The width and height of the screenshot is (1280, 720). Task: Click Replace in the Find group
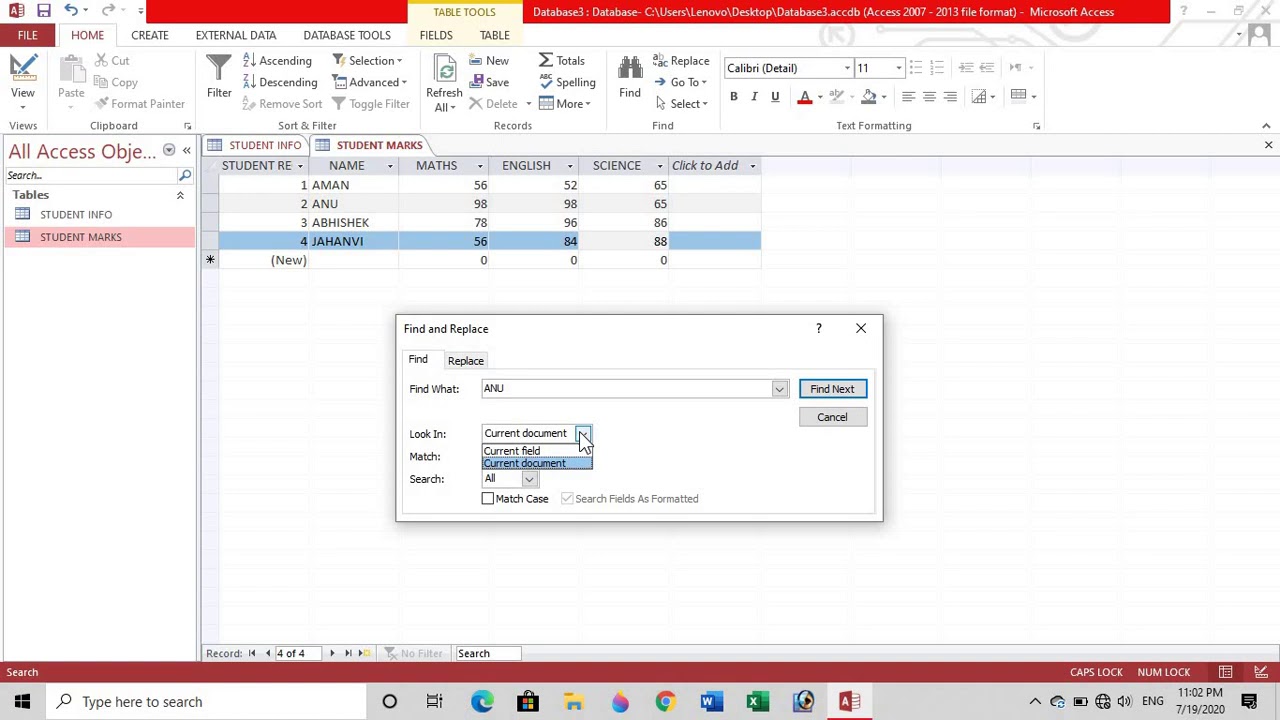[x=681, y=61]
